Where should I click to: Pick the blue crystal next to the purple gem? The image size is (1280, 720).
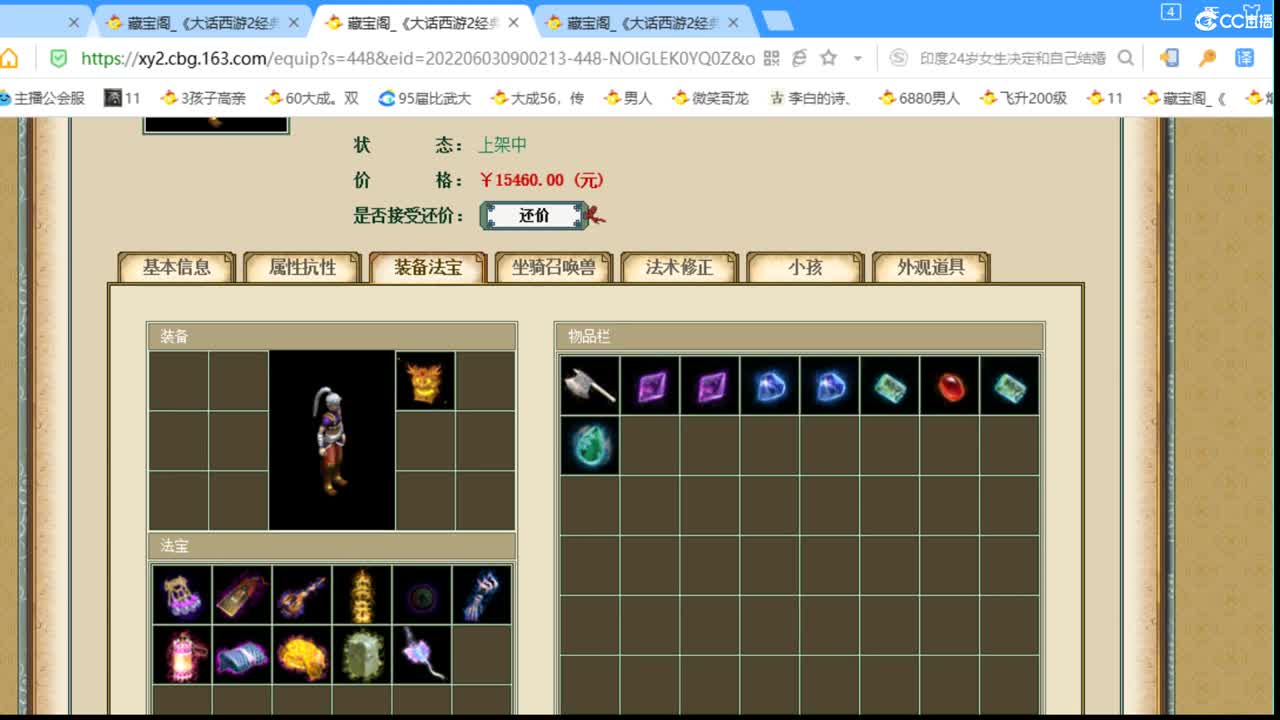pyautogui.click(x=770, y=385)
